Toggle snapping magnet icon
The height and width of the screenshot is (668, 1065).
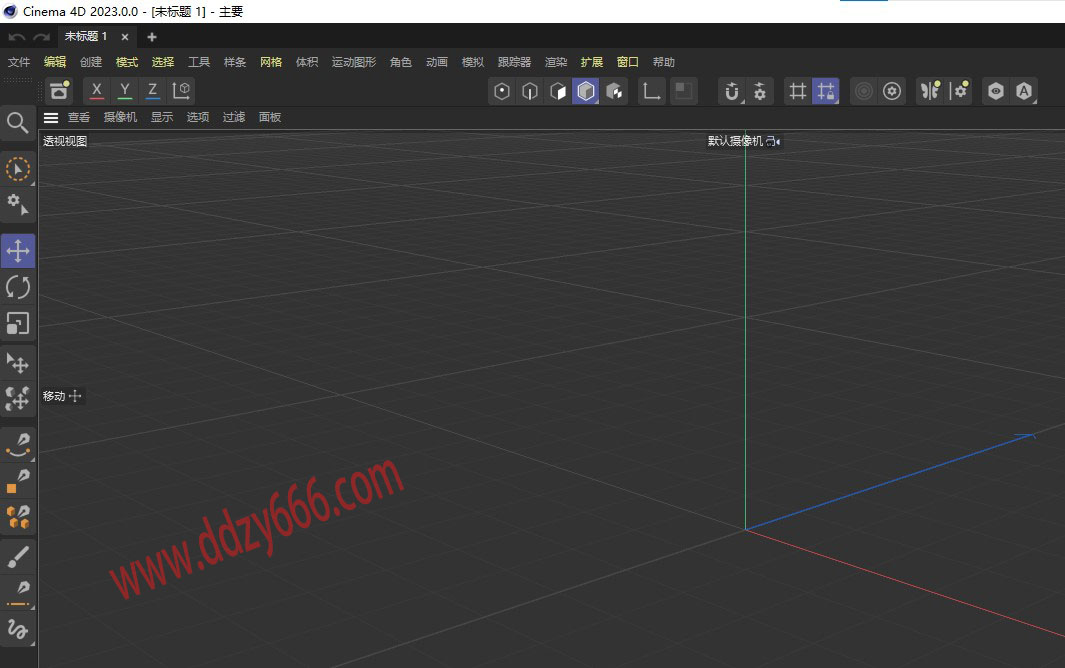click(x=732, y=91)
